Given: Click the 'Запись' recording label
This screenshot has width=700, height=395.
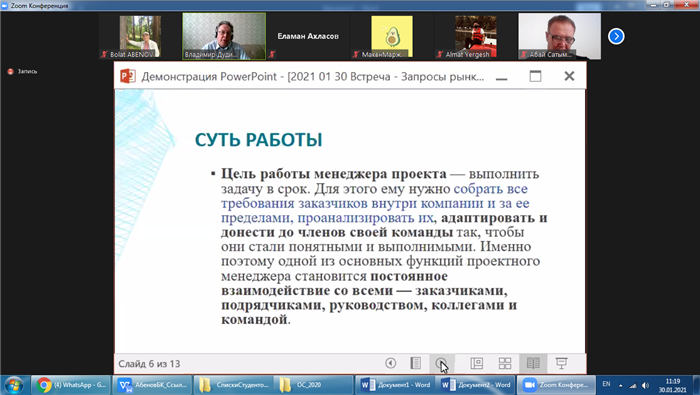Looking at the screenshot, I should click(27, 71).
